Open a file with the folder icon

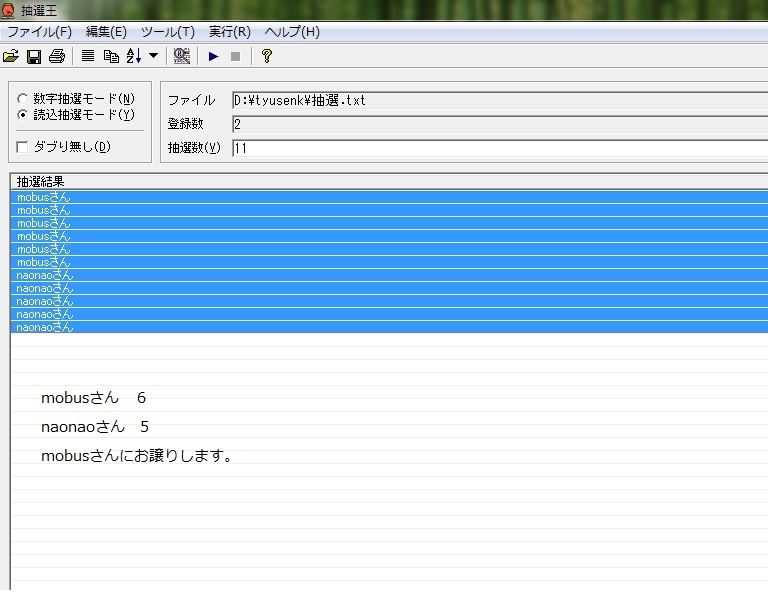(x=11, y=56)
